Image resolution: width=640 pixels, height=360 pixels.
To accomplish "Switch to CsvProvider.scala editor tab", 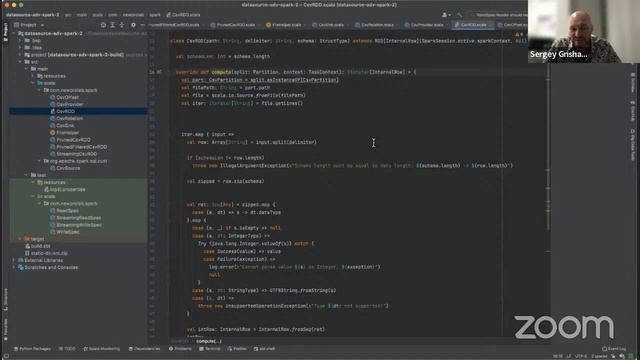I will click(x=425, y=25).
